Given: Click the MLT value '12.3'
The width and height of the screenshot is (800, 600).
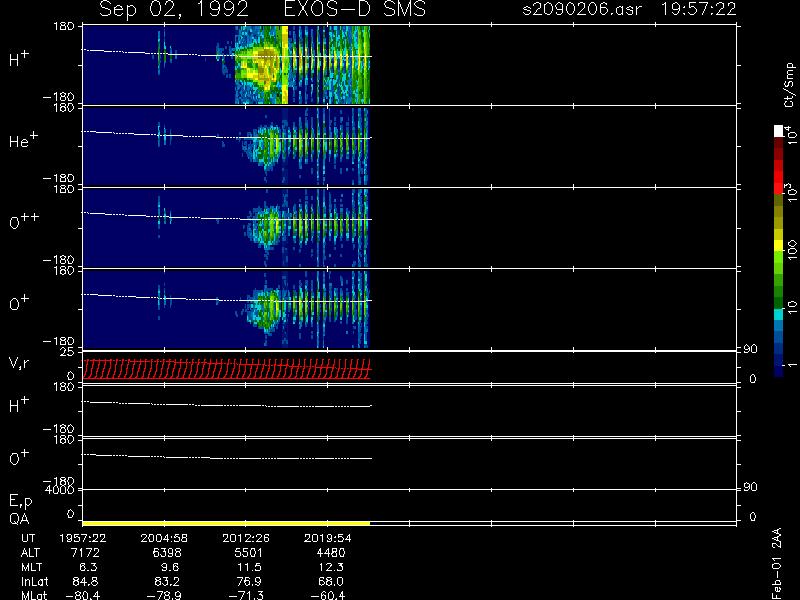Looking at the screenshot, I should point(331,567).
